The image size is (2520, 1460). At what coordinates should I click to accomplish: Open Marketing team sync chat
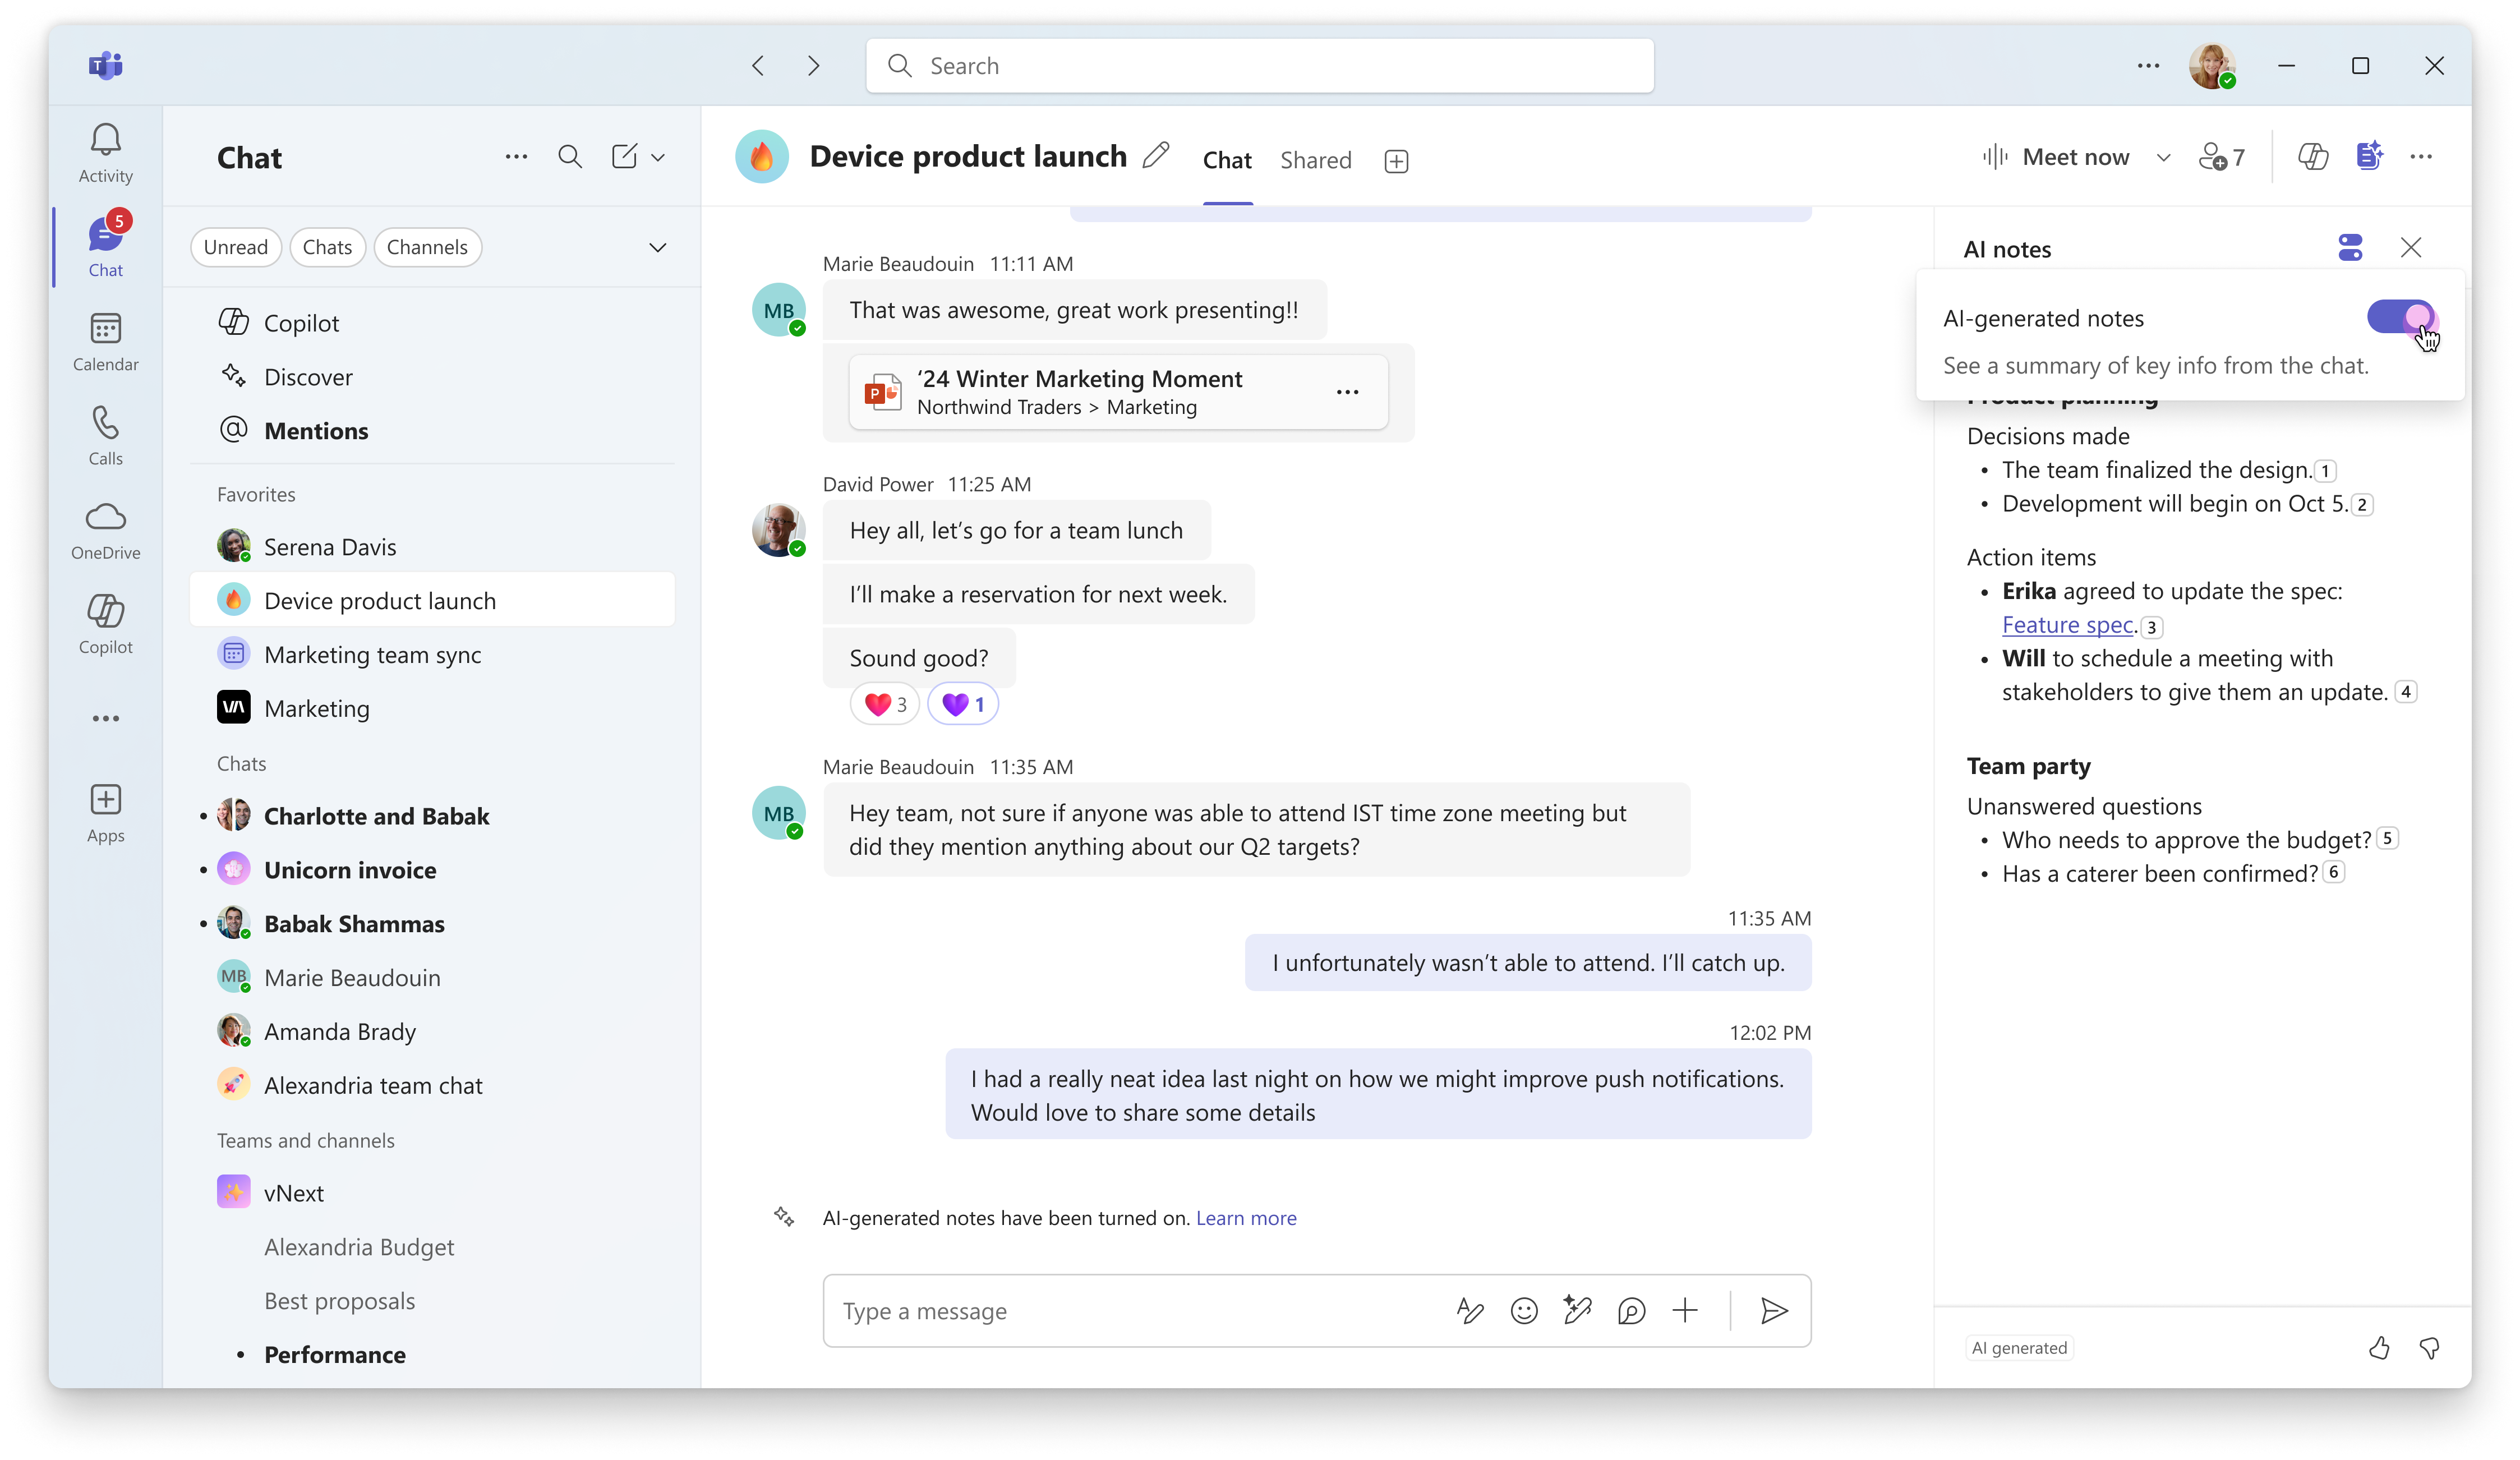[x=432, y=655]
